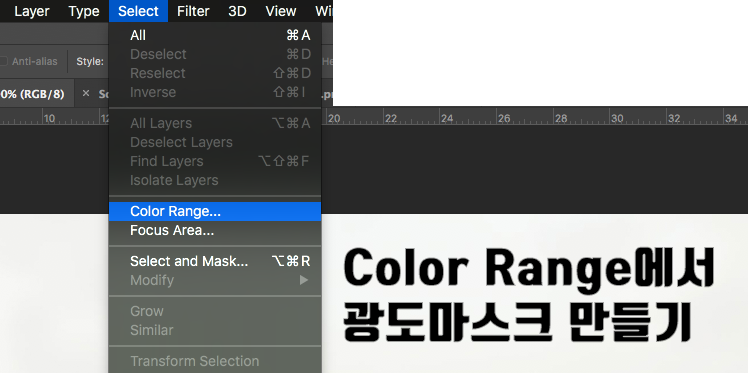Click All Layers menu entry
This screenshot has width=748, height=373.
click(x=215, y=123)
